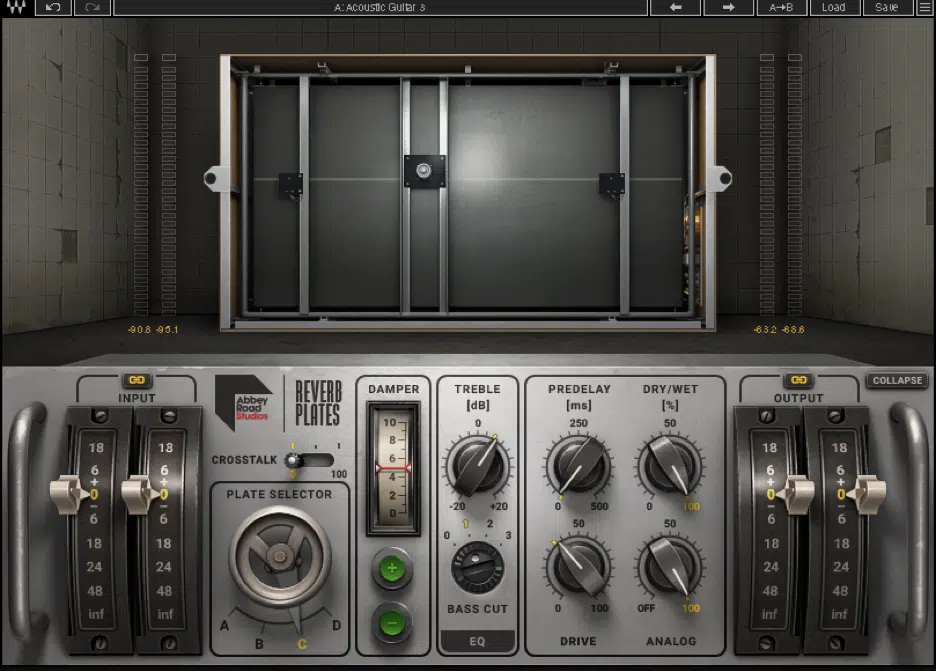
Task: Click the Predelay 500 marking
Action: (x=599, y=507)
